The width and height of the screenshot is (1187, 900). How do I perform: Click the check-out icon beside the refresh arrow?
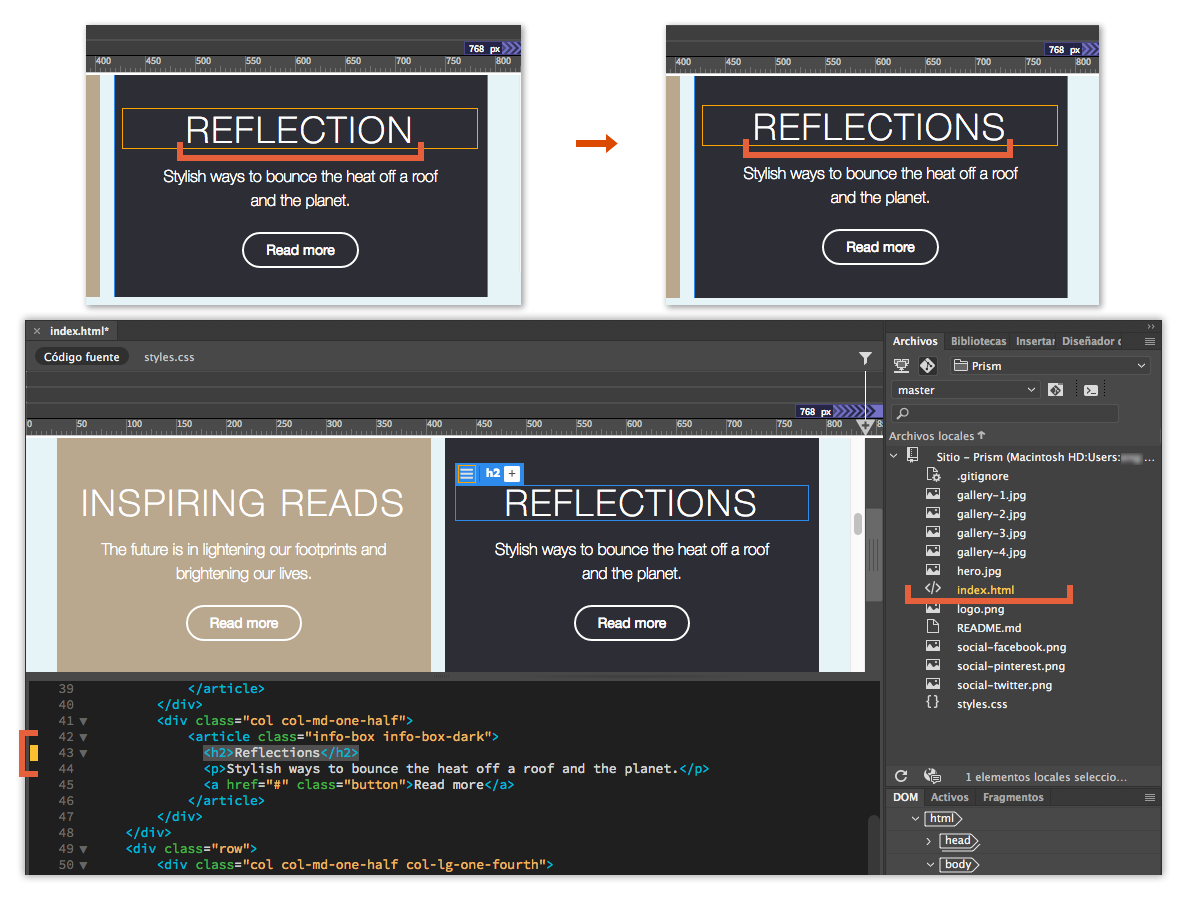click(932, 776)
